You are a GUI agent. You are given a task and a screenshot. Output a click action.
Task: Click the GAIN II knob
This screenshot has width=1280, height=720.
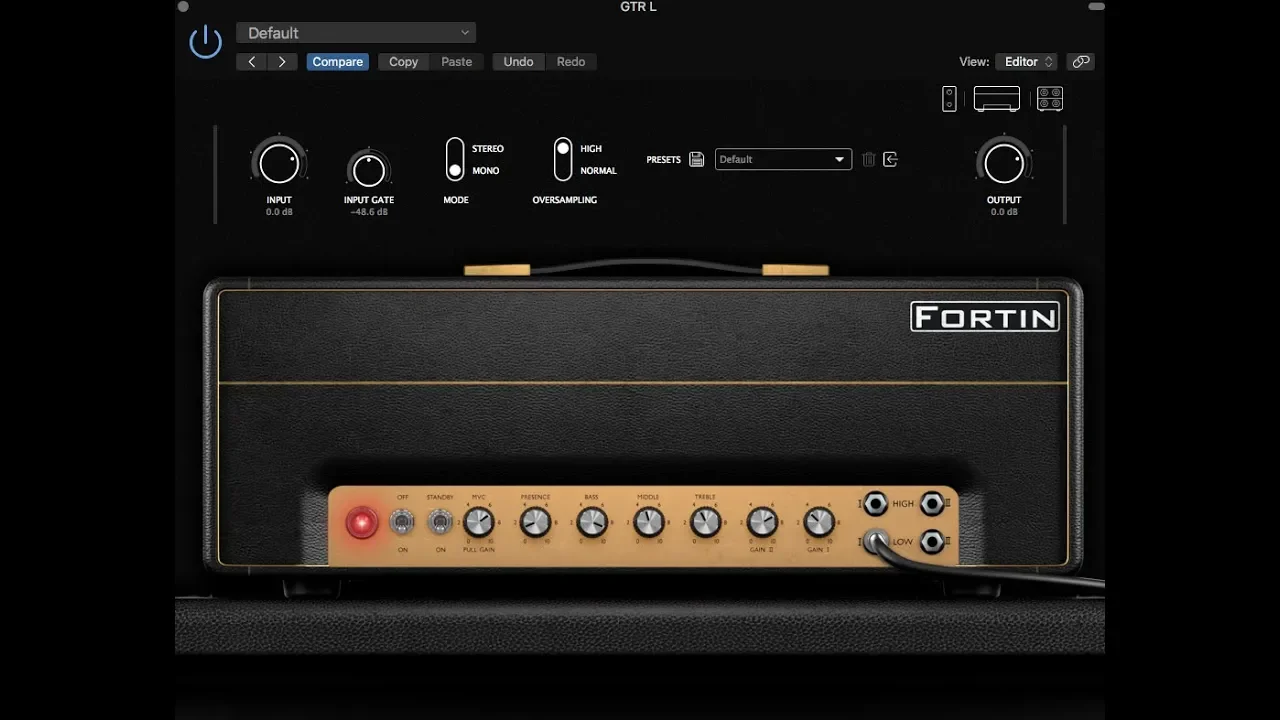pyautogui.click(x=762, y=522)
